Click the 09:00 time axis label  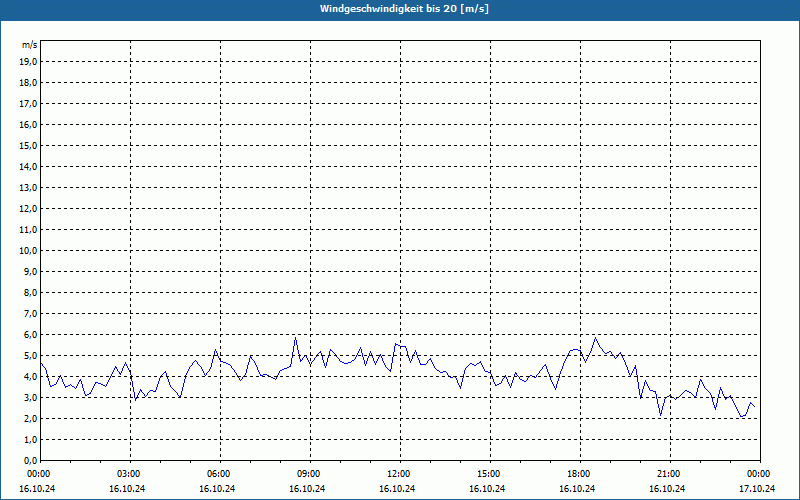tap(310, 474)
